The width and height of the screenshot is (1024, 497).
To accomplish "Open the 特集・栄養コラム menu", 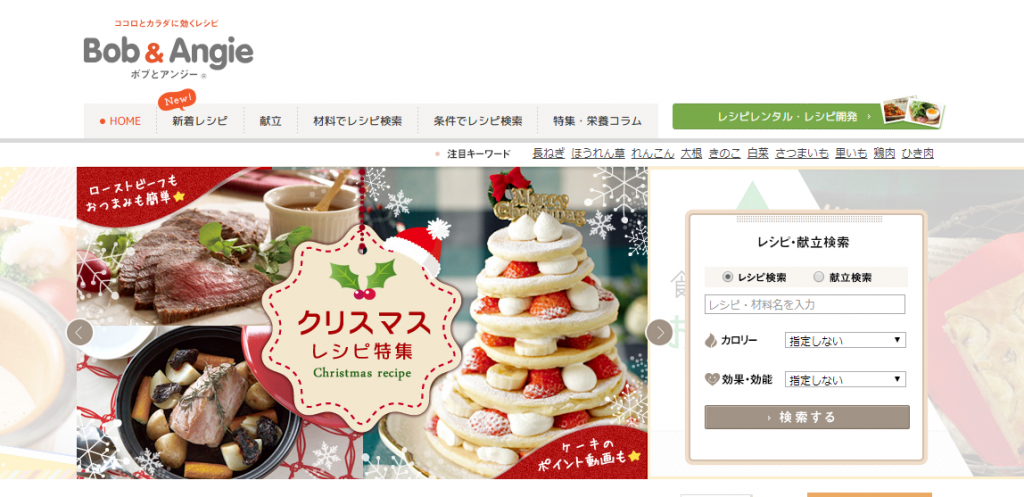I will coord(597,121).
